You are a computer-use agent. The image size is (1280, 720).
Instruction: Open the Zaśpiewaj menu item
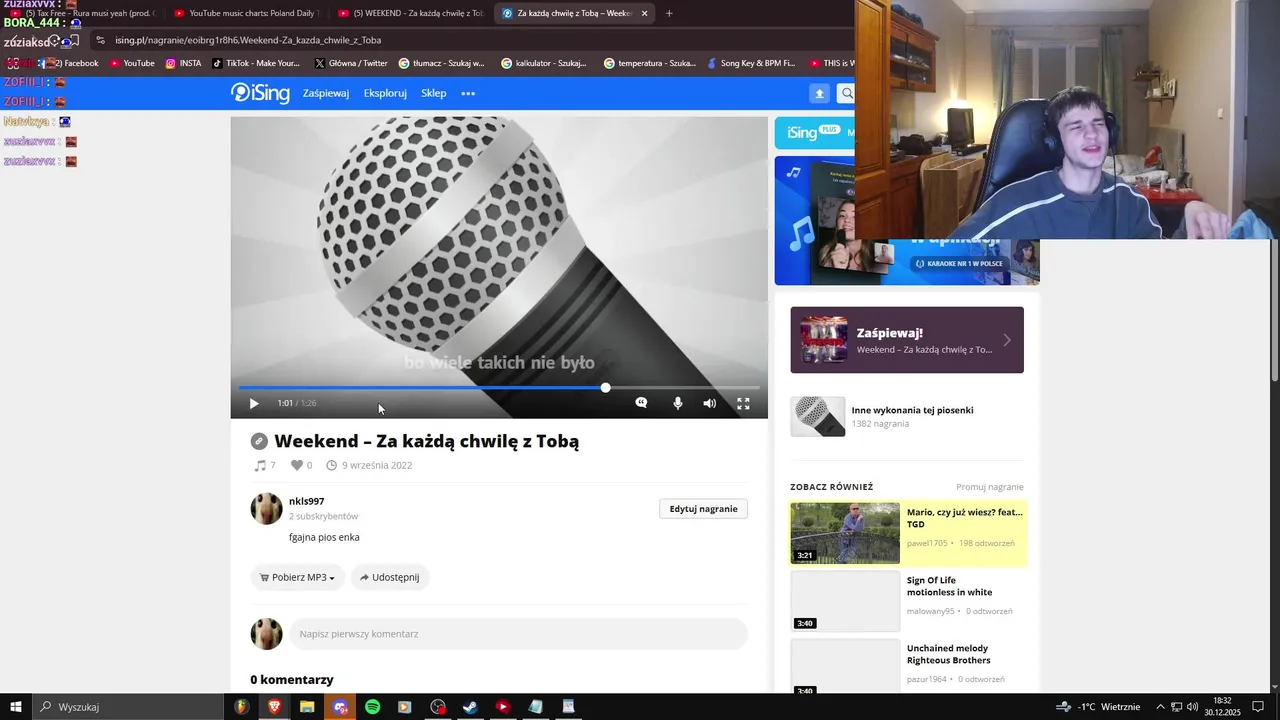[x=326, y=93]
